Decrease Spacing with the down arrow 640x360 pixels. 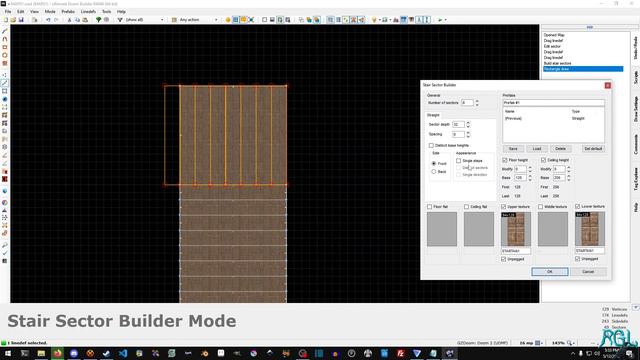click(468, 136)
